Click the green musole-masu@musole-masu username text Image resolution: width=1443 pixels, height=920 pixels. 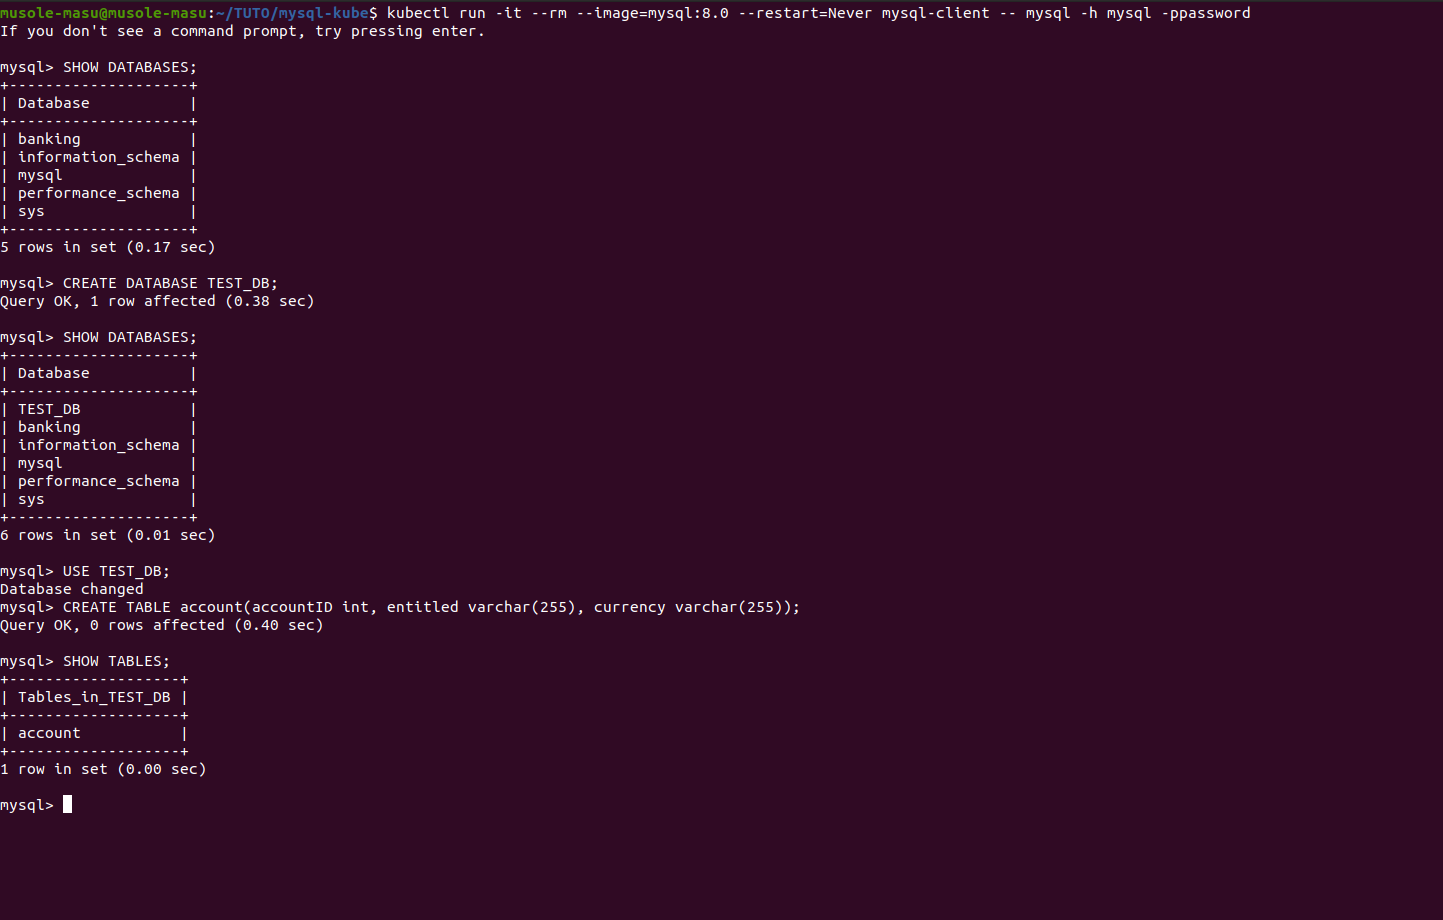click(103, 13)
